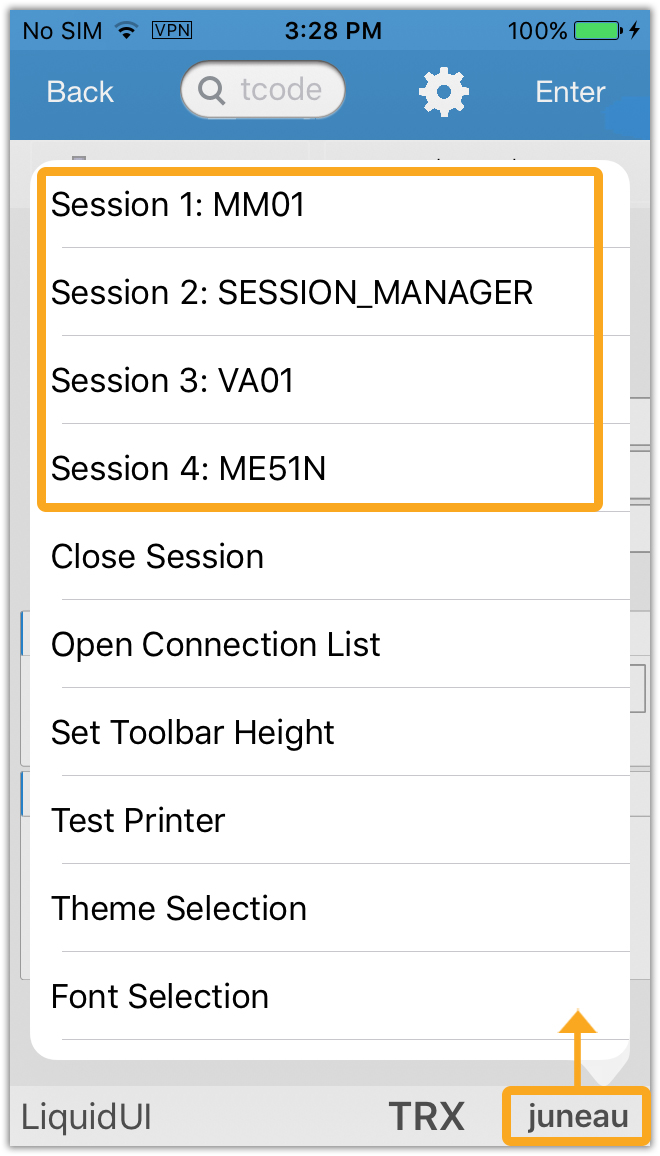Viewport: 660px width, 1156px height.
Task: Tap the VPN indicator in status bar
Action: pyautogui.click(x=171, y=31)
